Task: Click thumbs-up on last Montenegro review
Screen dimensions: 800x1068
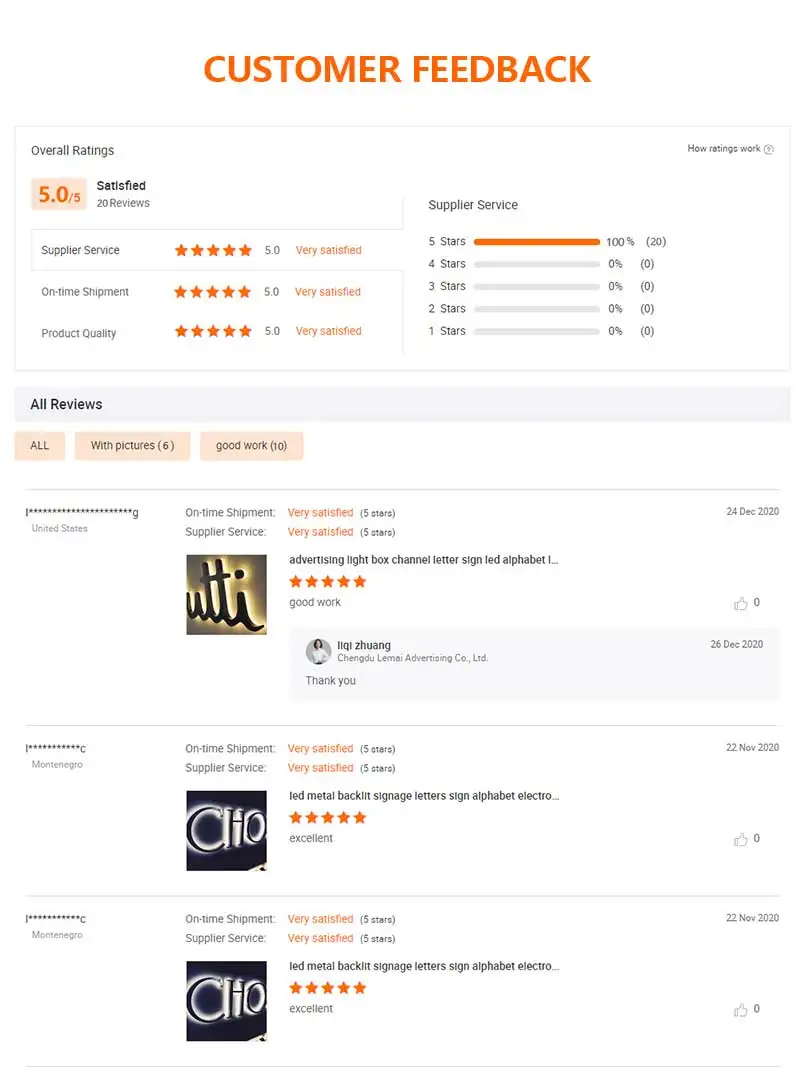Action: [x=741, y=1010]
